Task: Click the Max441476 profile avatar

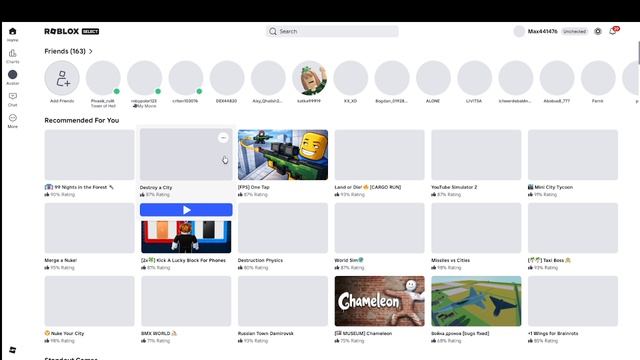Action: [x=519, y=31]
